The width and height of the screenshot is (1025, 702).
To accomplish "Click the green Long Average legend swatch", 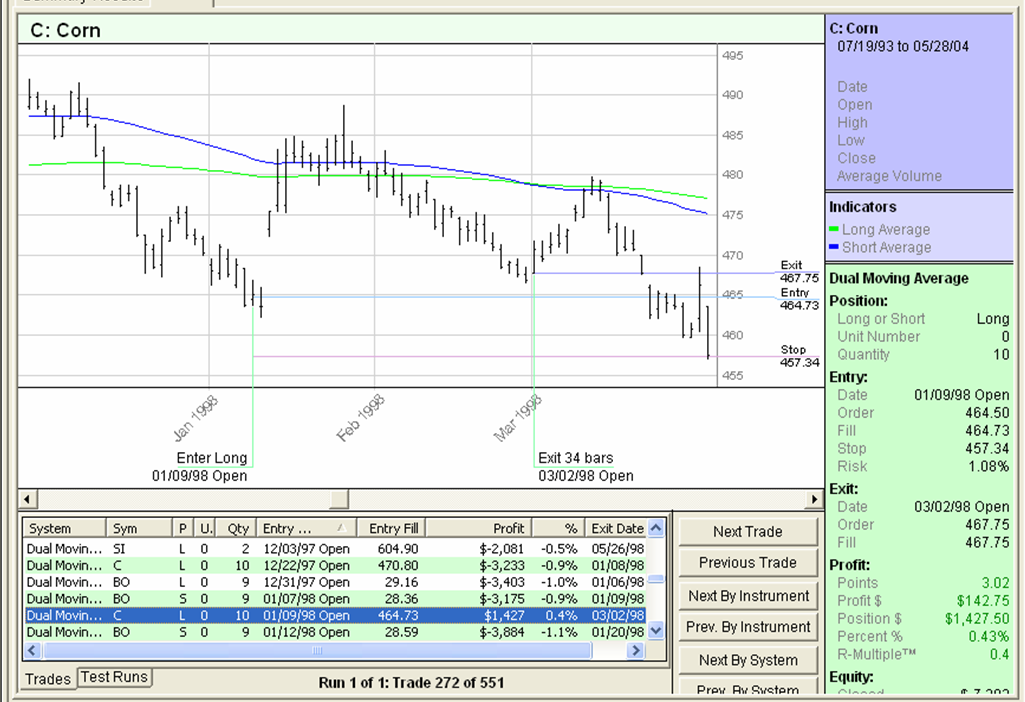I will (x=834, y=230).
